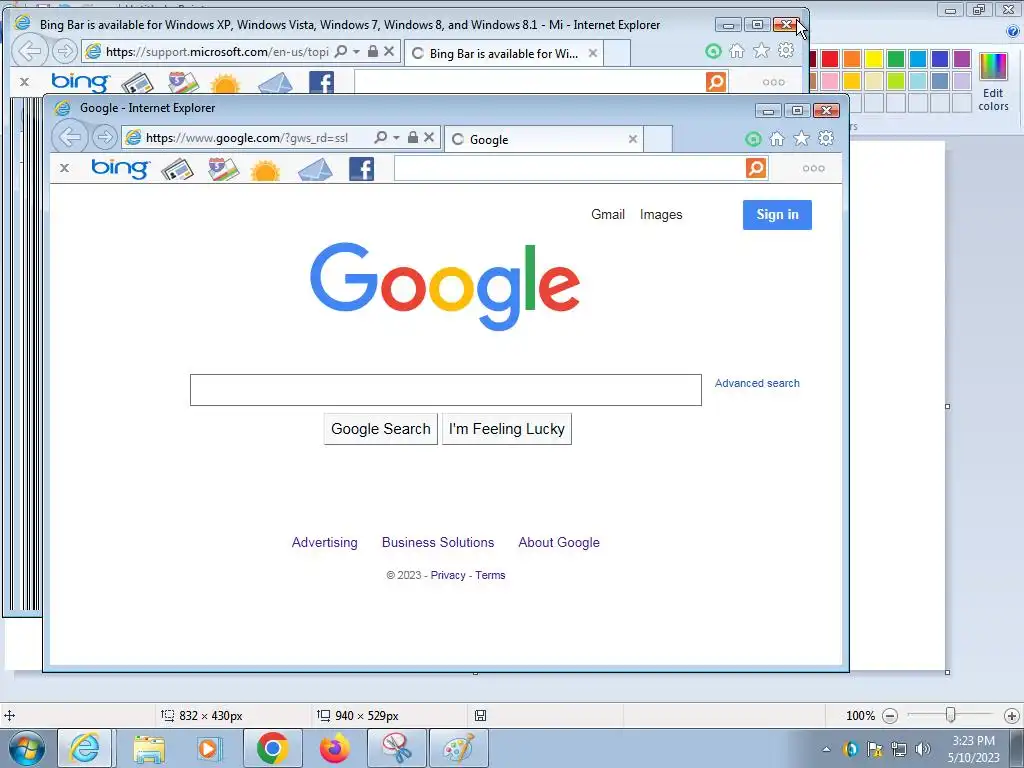
Task: Open Paint Help question mark icon
Action: [x=1013, y=31]
